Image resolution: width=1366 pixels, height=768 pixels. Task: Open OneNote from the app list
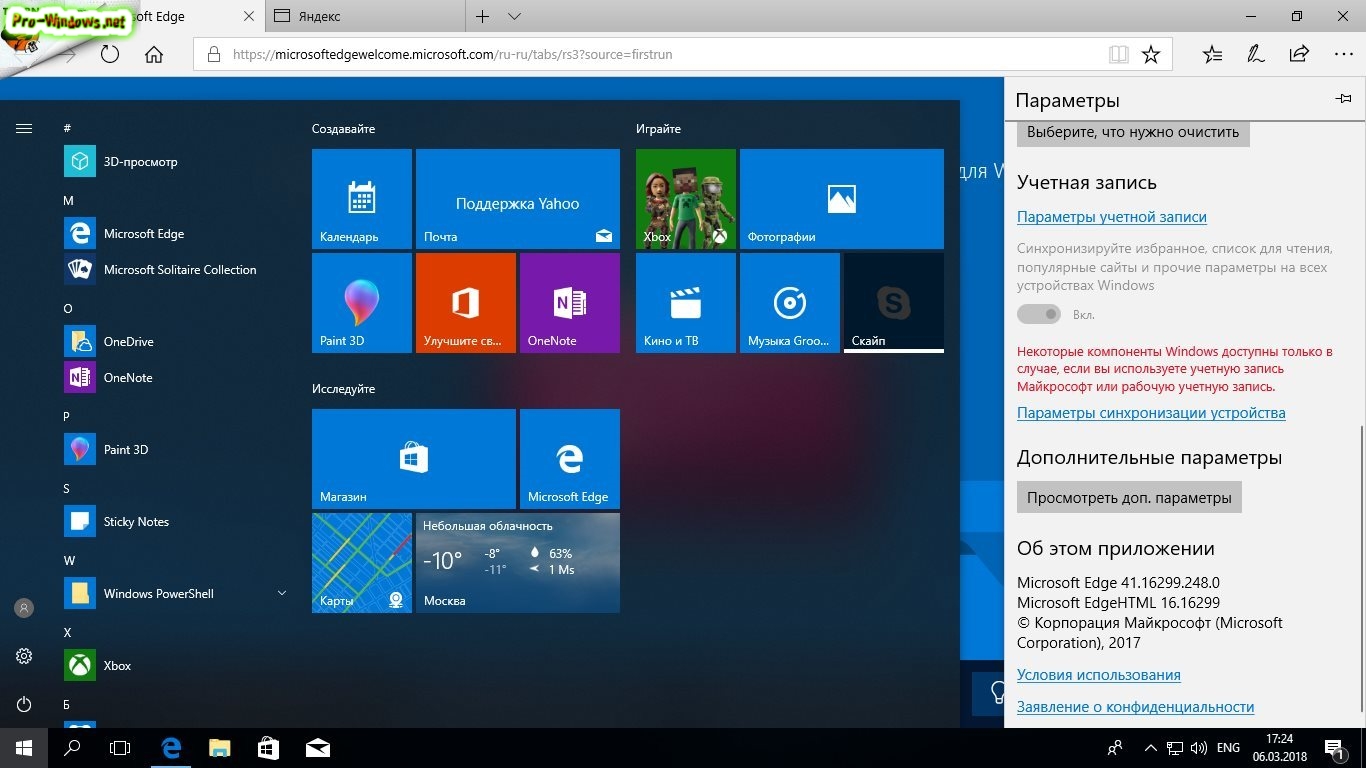click(x=176, y=377)
